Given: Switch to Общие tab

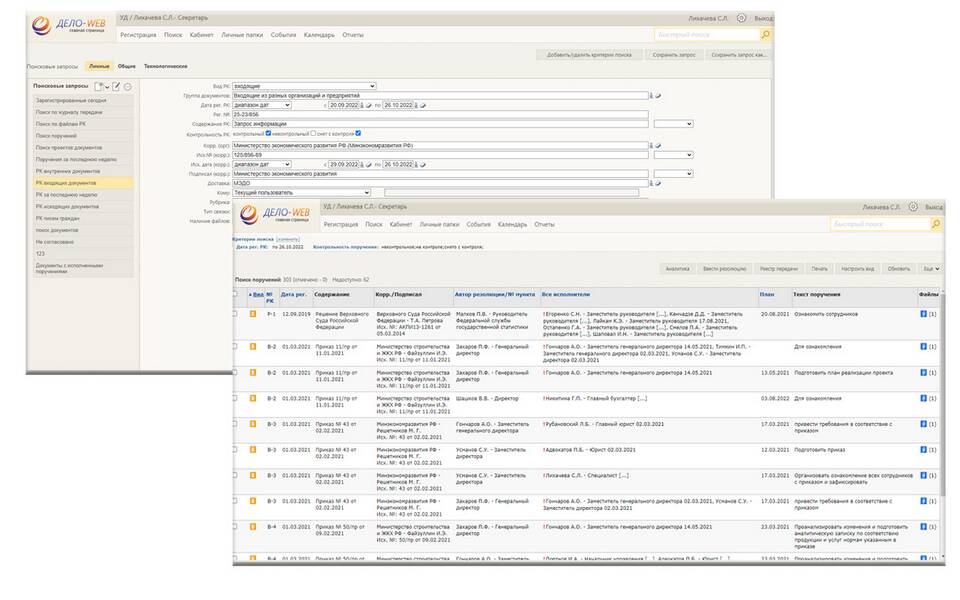Looking at the screenshot, I should (x=127, y=66).
